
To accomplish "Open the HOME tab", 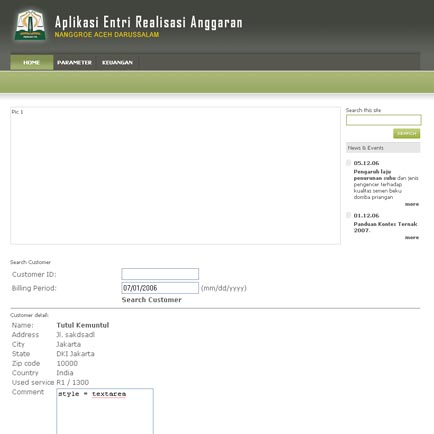I will click(32, 62).
